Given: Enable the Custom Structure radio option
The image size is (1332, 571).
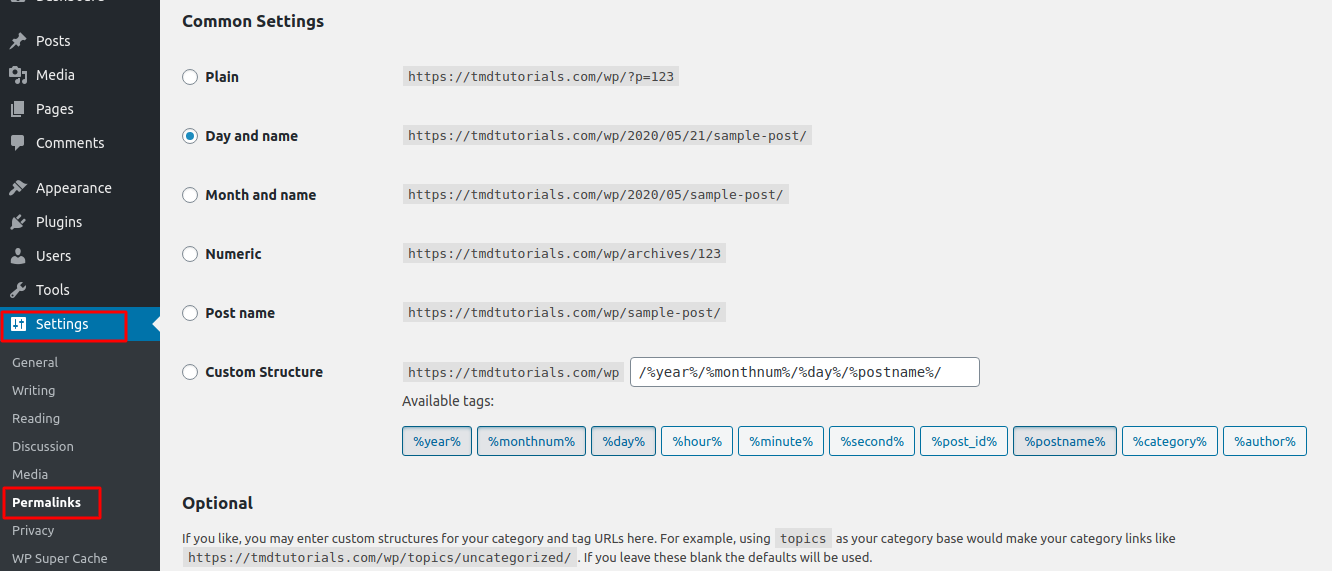Looking at the screenshot, I should pyautogui.click(x=190, y=372).
